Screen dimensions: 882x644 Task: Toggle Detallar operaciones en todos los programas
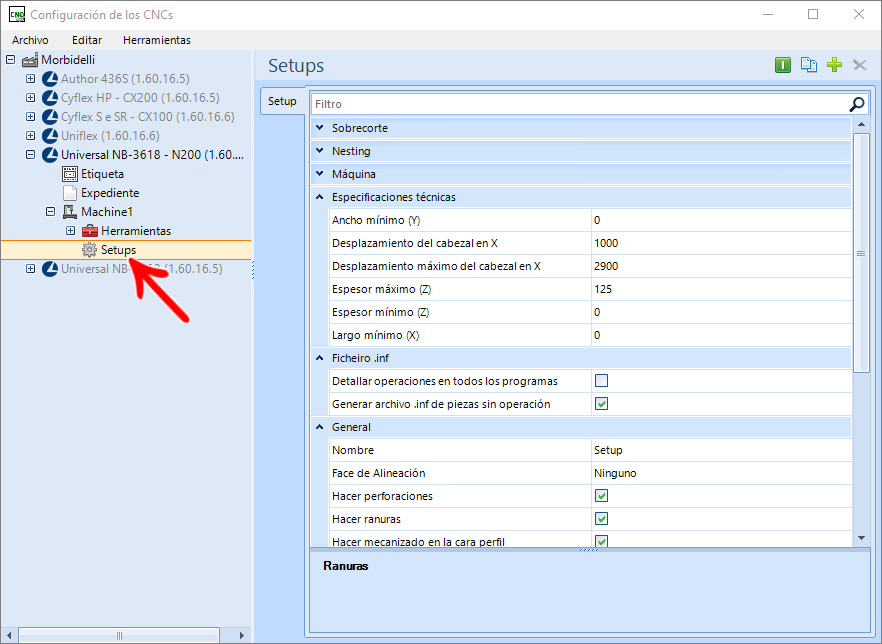(601, 381)
